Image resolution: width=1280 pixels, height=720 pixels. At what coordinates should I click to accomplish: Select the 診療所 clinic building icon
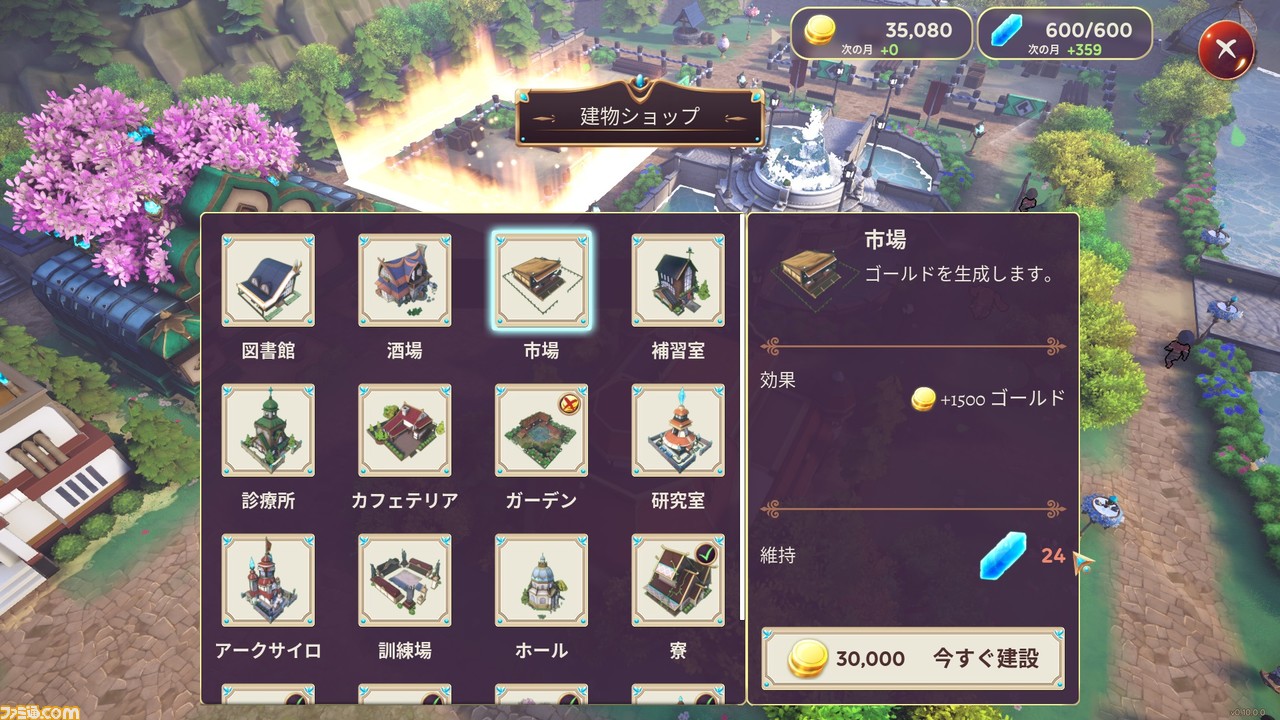pos(268,430)
